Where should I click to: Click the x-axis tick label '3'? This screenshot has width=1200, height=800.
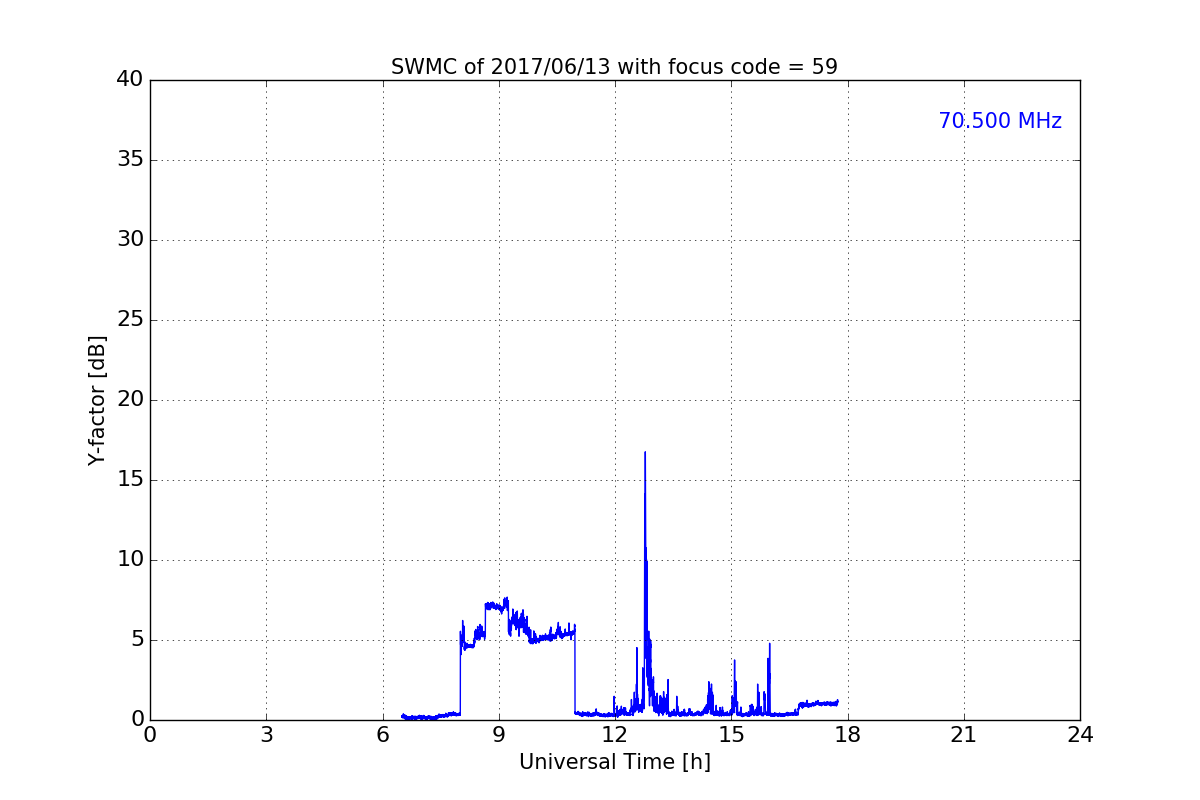(266, 735)
